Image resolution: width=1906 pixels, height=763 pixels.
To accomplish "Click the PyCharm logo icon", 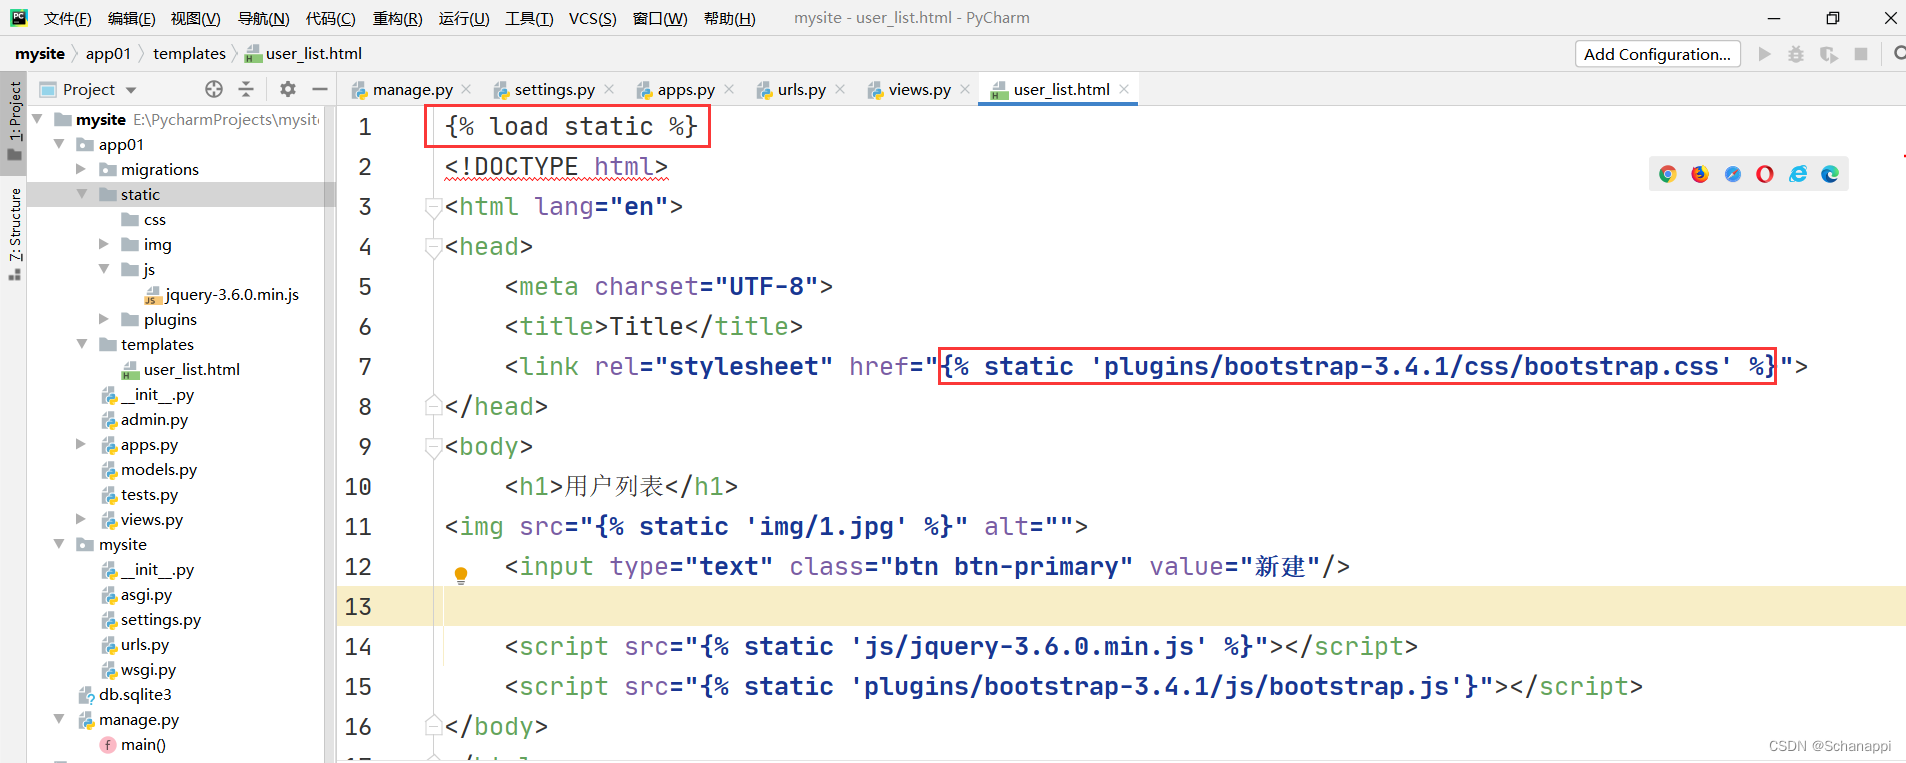I will [x=19, y=18].
